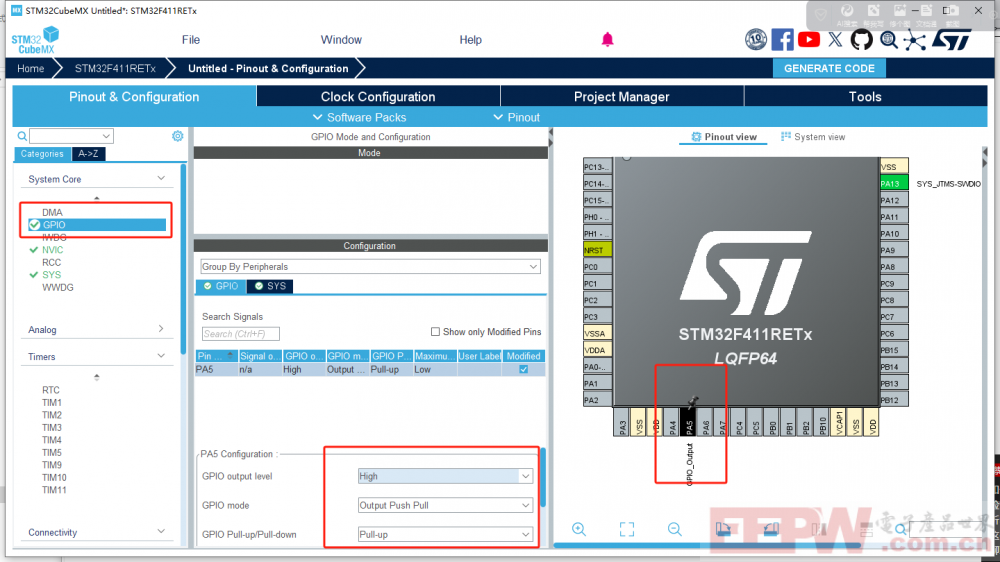The width and height of the screenshot is (1000, 562).
Task: Collapse the Connectivity category
Action: (161, 532)
